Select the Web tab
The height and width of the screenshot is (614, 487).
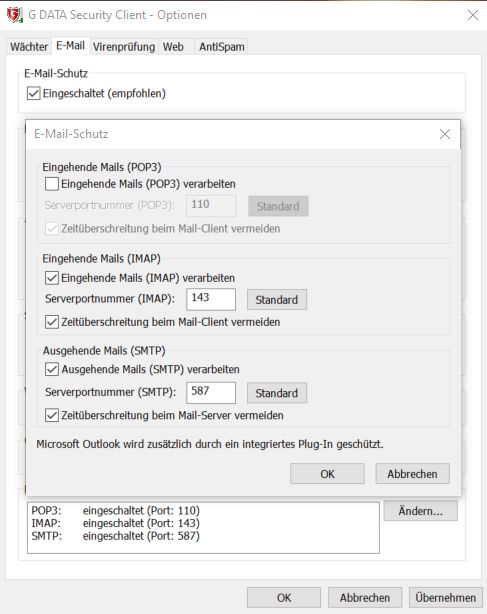point(173,47)
